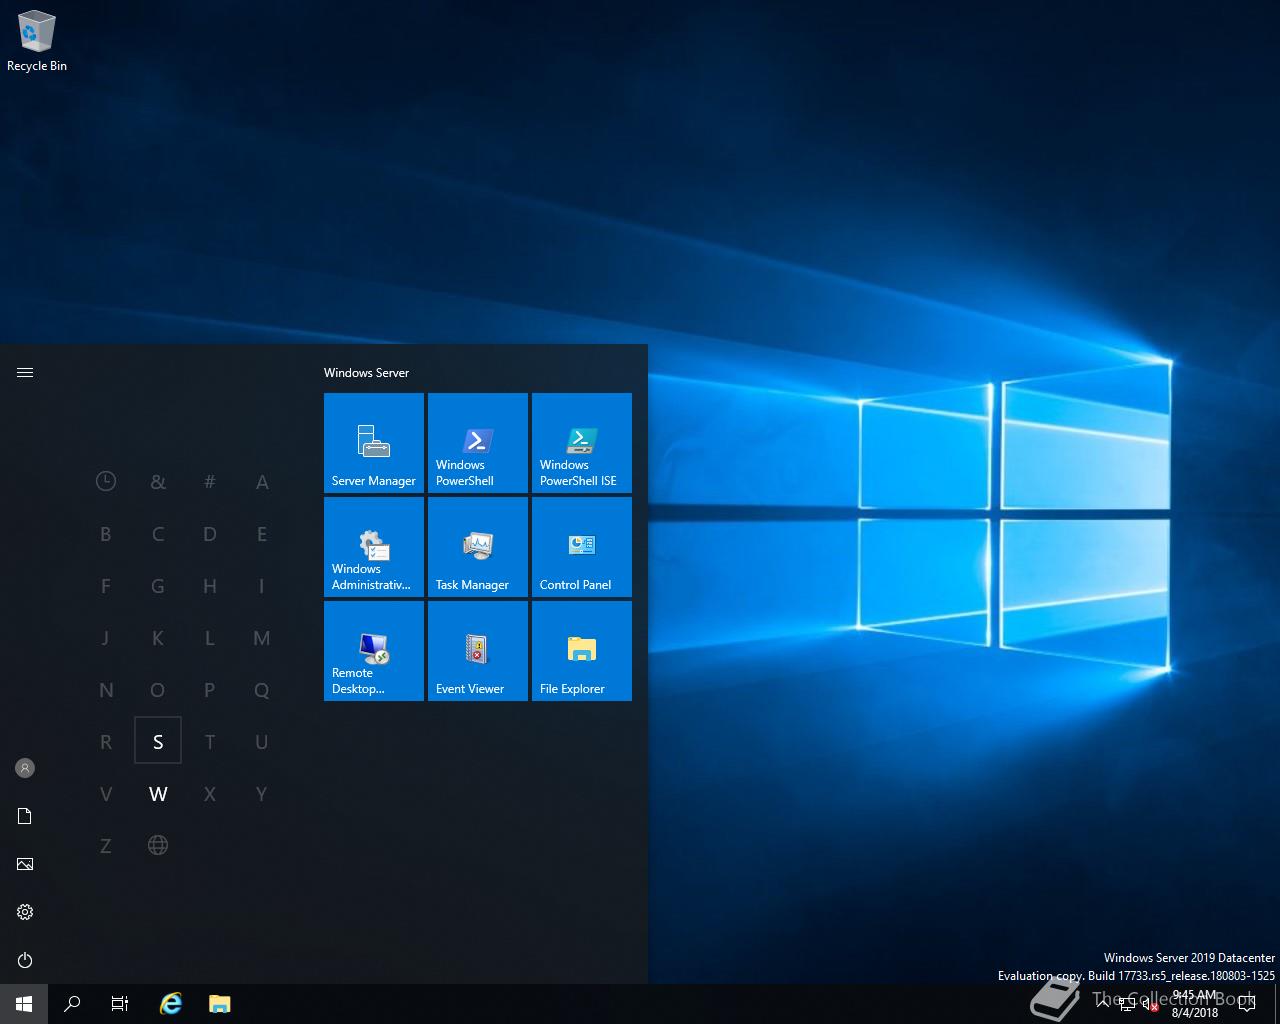Open the Windows PowerShell ISE tile

click(582, 443)
